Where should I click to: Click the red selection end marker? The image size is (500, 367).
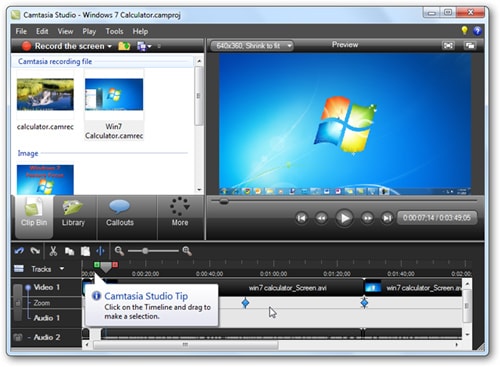point(115,265)
